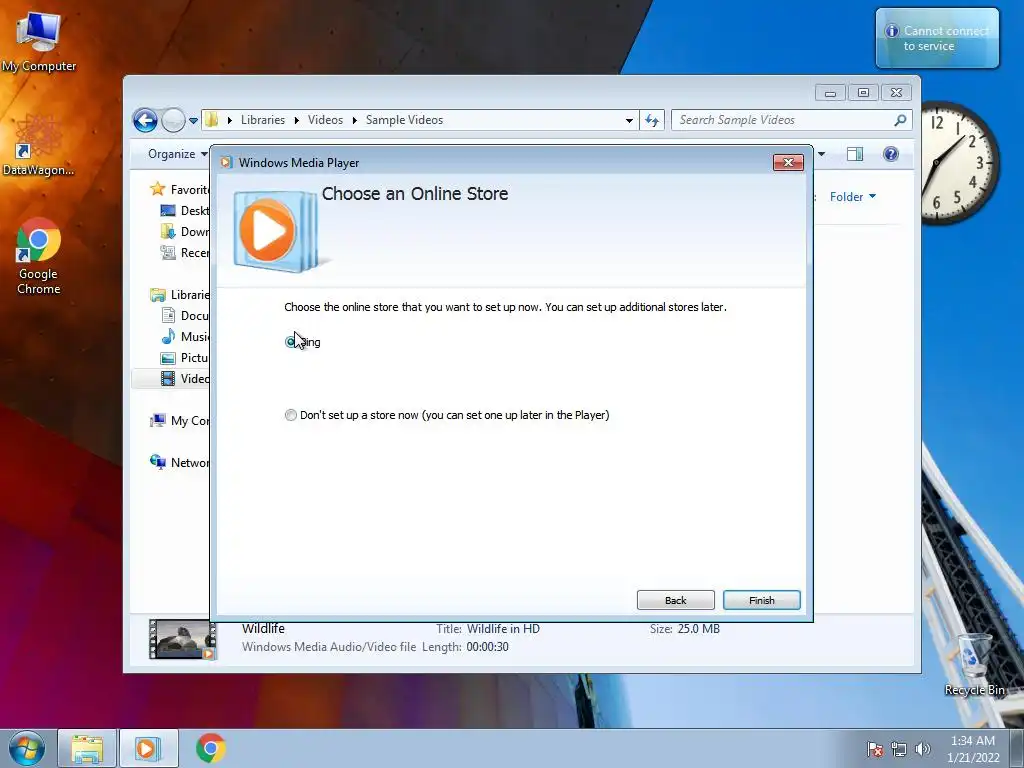Open the recent pages dropdown arrow in Explorer

point(193,121)
